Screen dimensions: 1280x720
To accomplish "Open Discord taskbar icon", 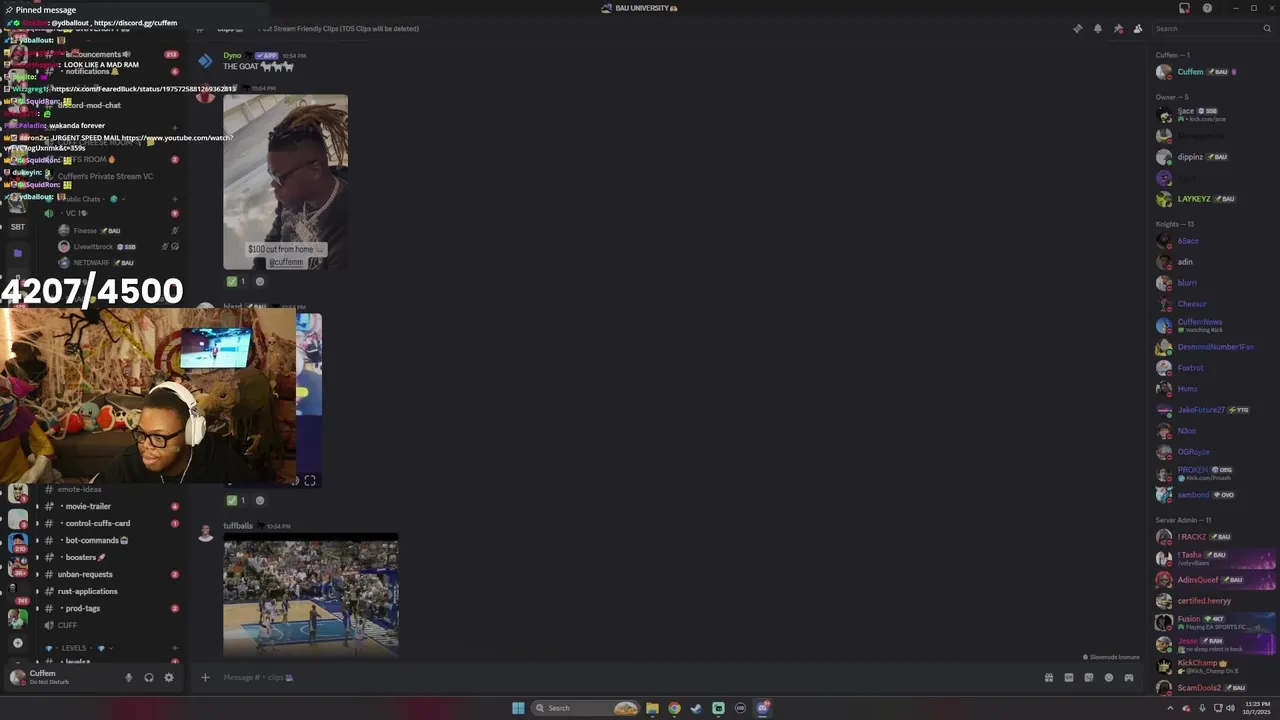I will (762, 708).
